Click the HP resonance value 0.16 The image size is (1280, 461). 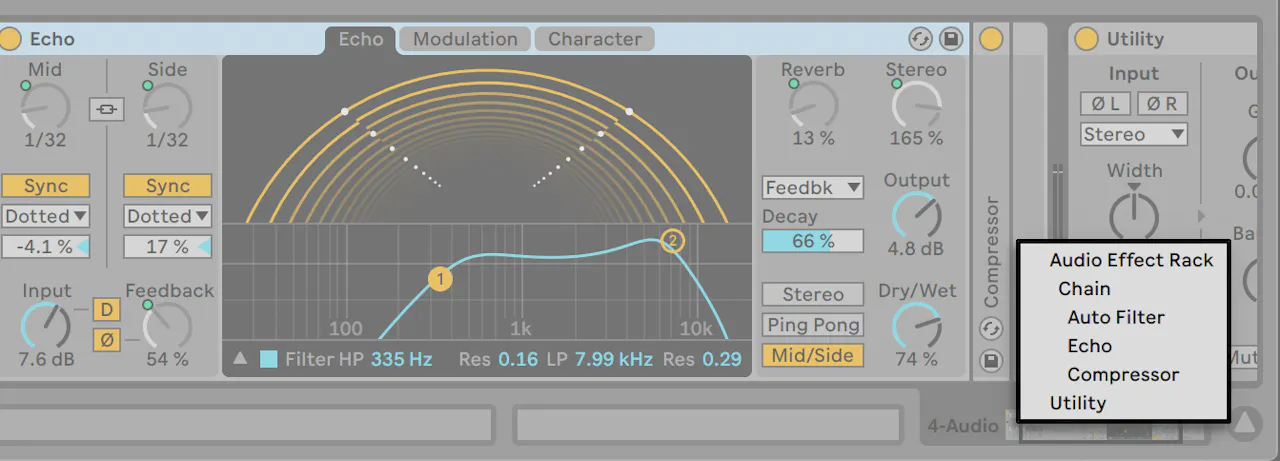pos(518,359)
